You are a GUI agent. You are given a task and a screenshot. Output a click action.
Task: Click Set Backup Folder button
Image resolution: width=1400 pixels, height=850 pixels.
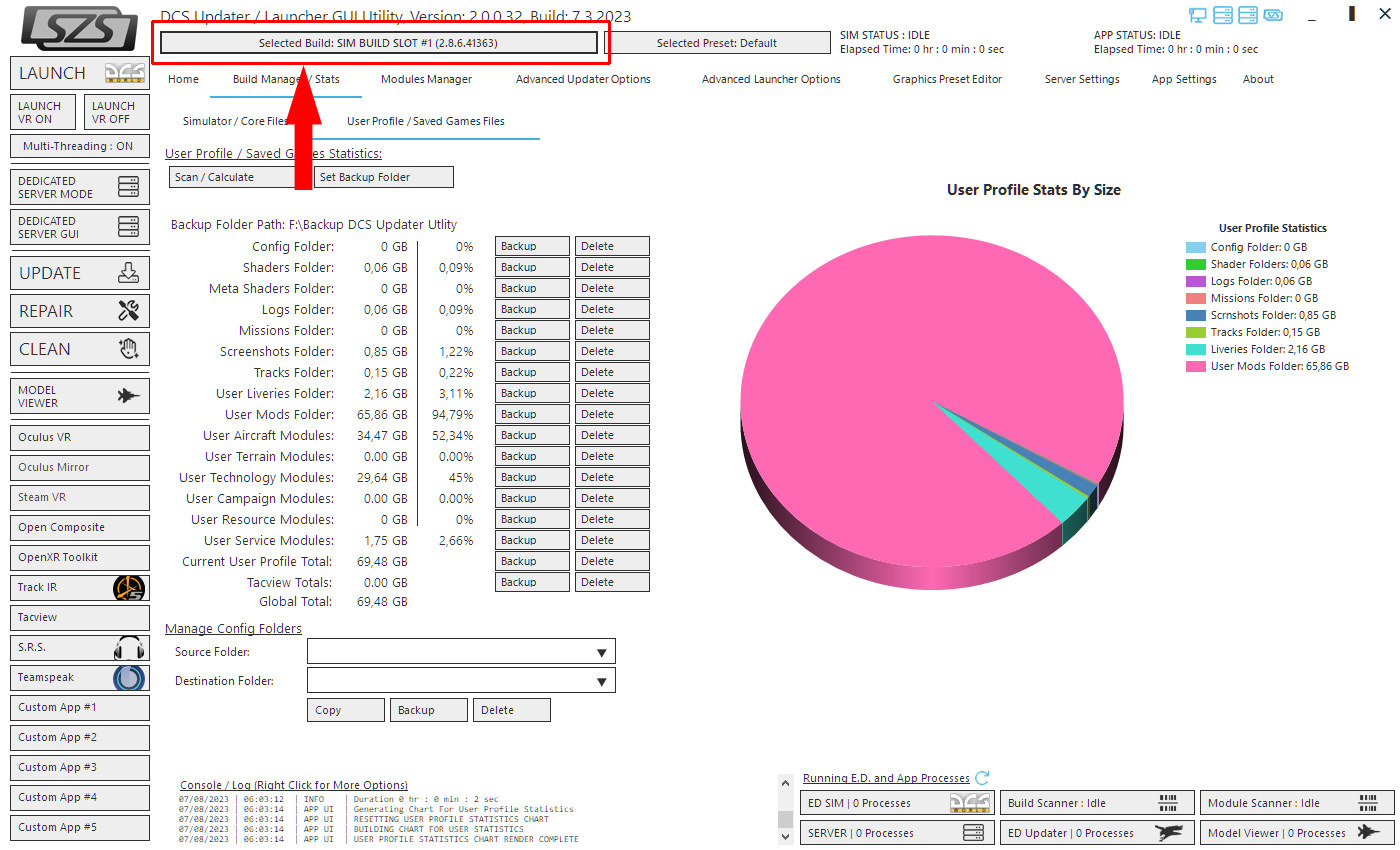point(384,177)
